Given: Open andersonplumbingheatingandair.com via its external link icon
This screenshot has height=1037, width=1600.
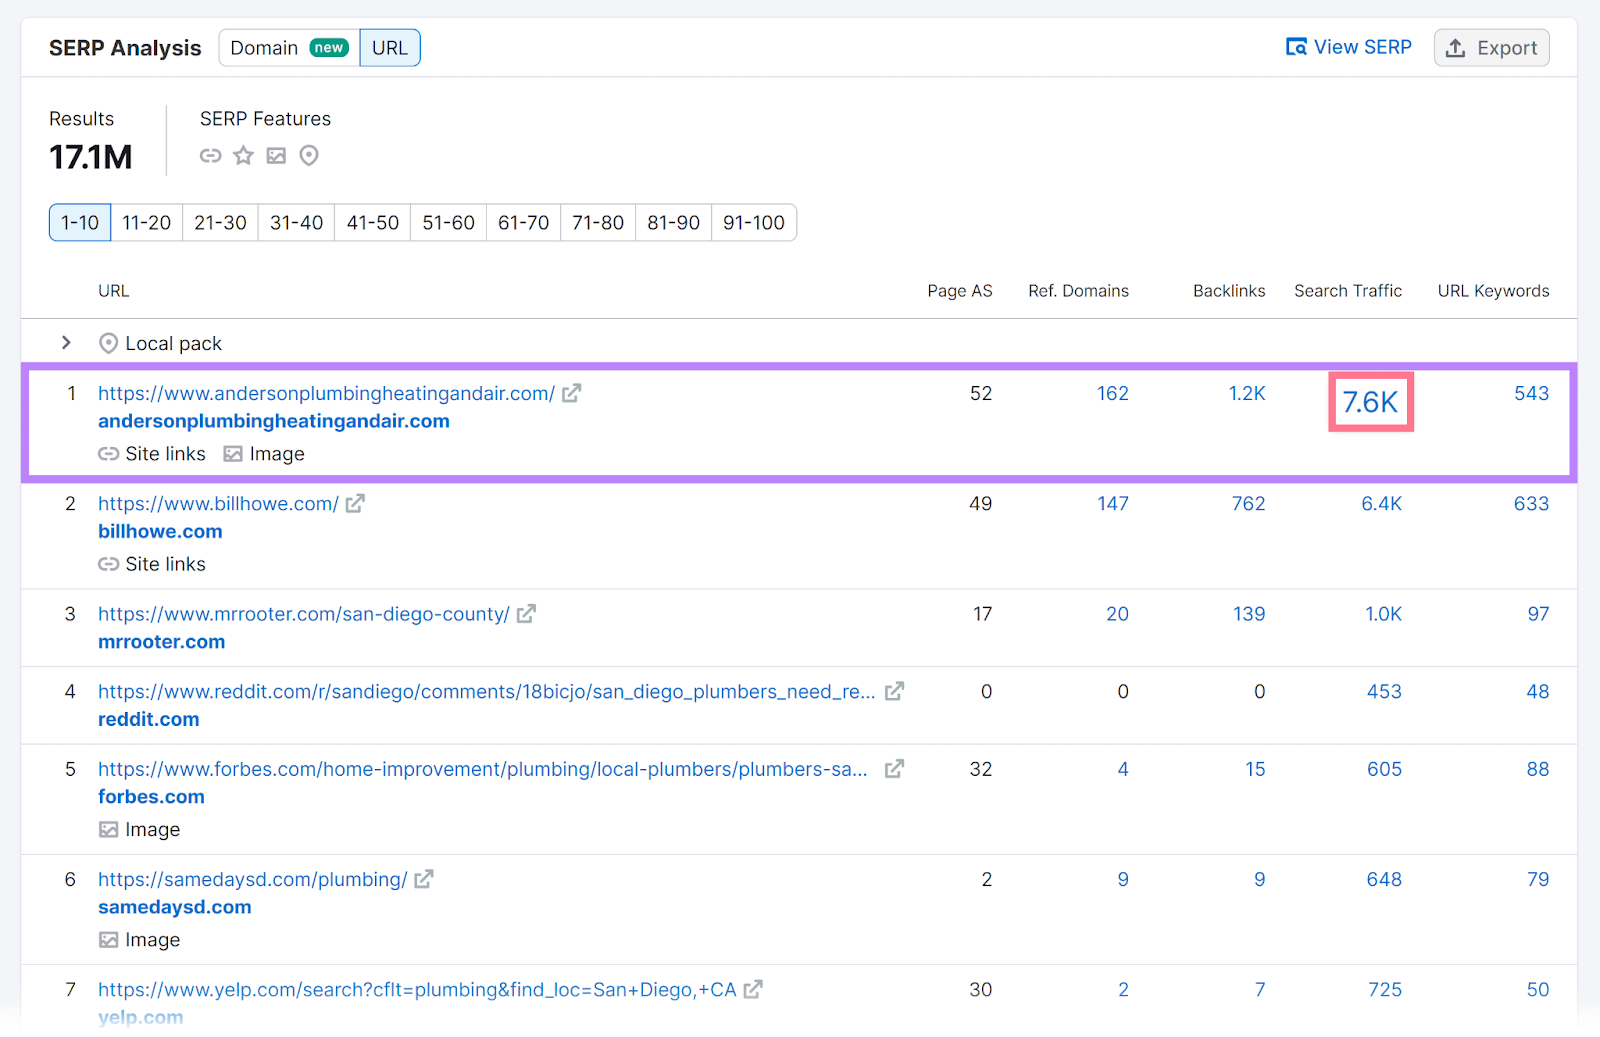Looking at the screenshot, I should click(x=571, y=393).
